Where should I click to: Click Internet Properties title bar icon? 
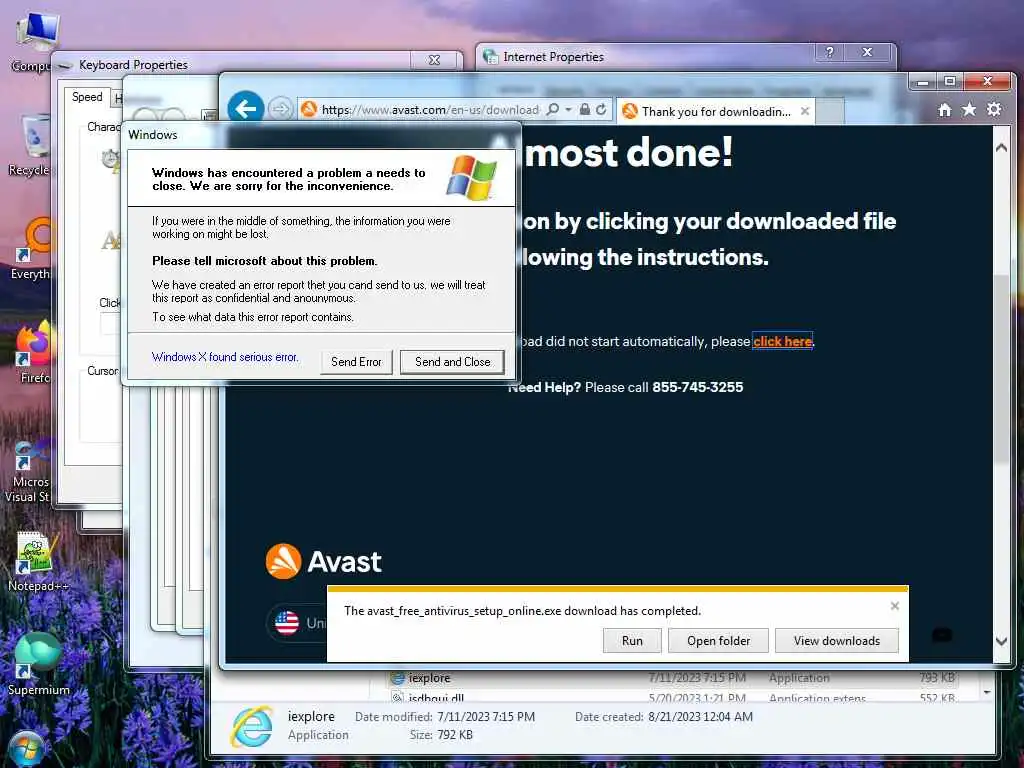(490, 57)
